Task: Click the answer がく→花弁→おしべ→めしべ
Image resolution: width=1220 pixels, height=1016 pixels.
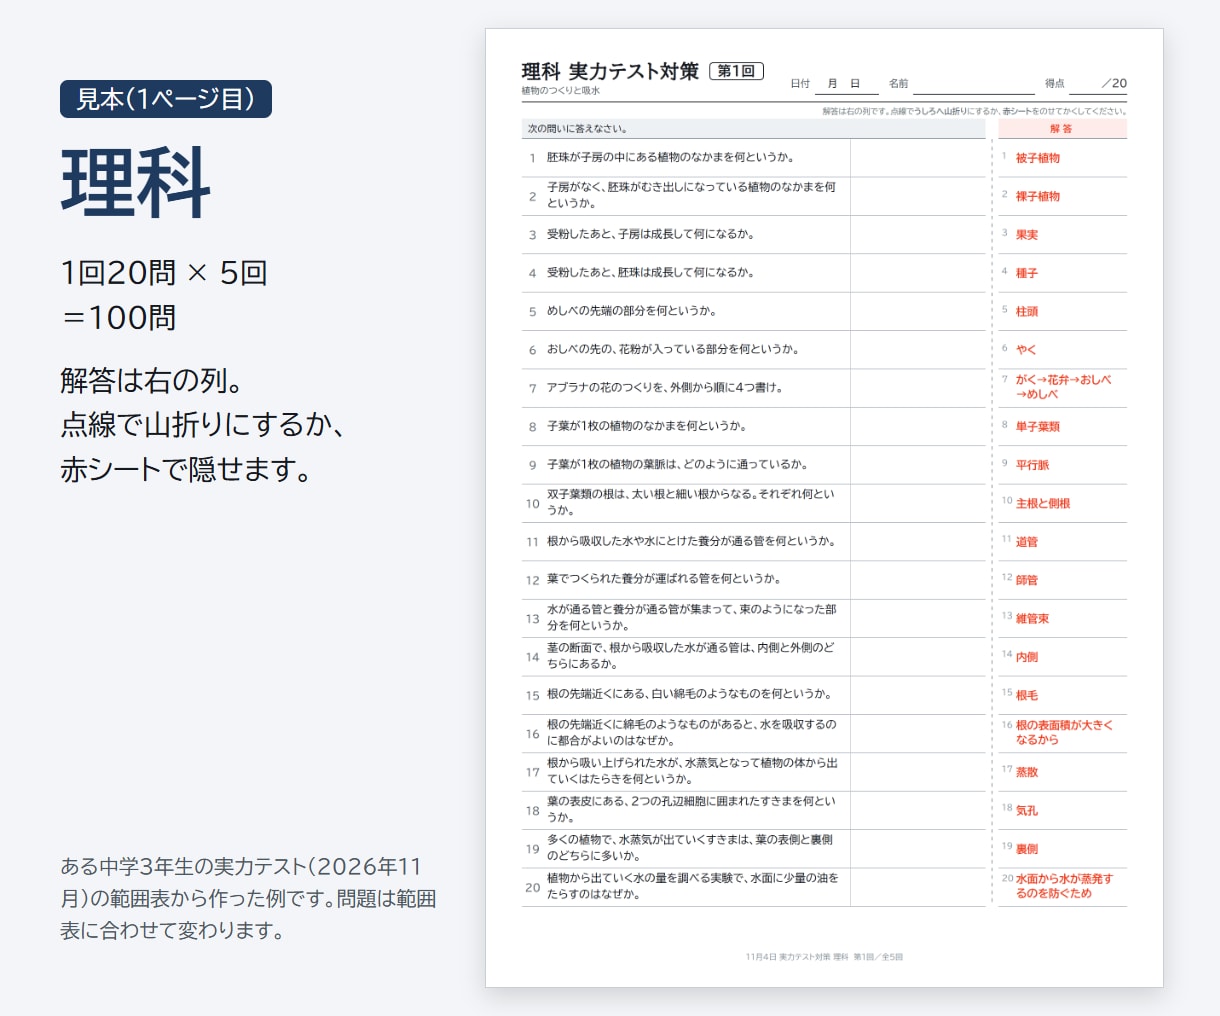Action: 1064,387
